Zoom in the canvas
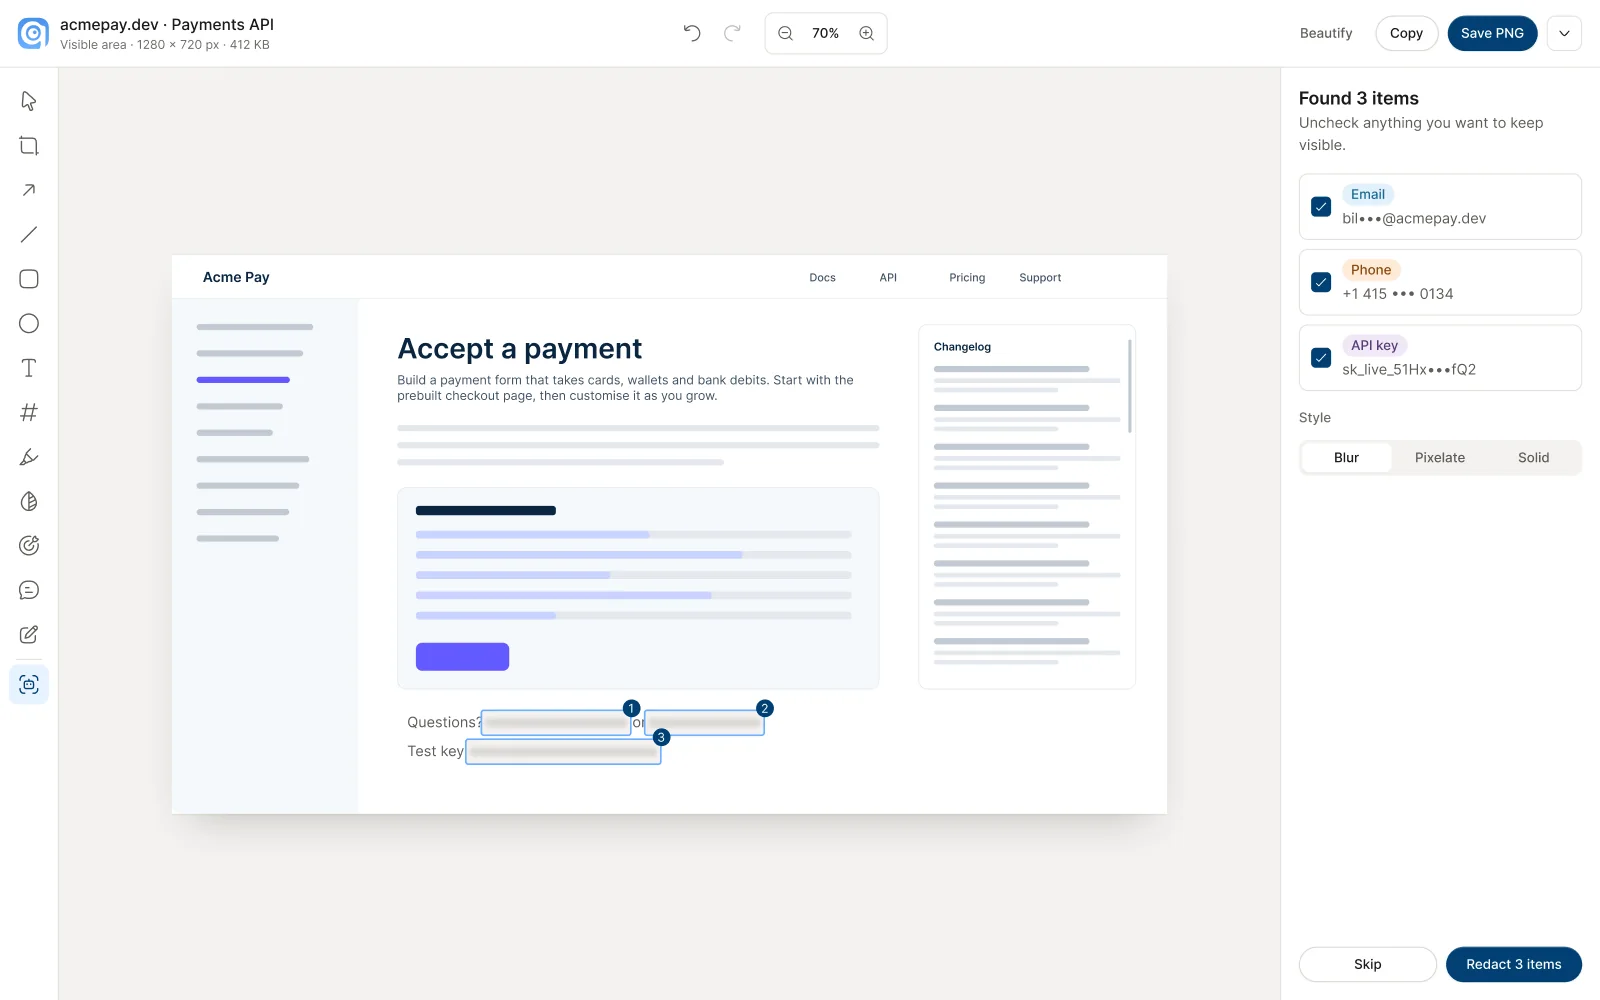This screenshot has height=1000, width=1600. pyautogui.click(x=867, y=33)
